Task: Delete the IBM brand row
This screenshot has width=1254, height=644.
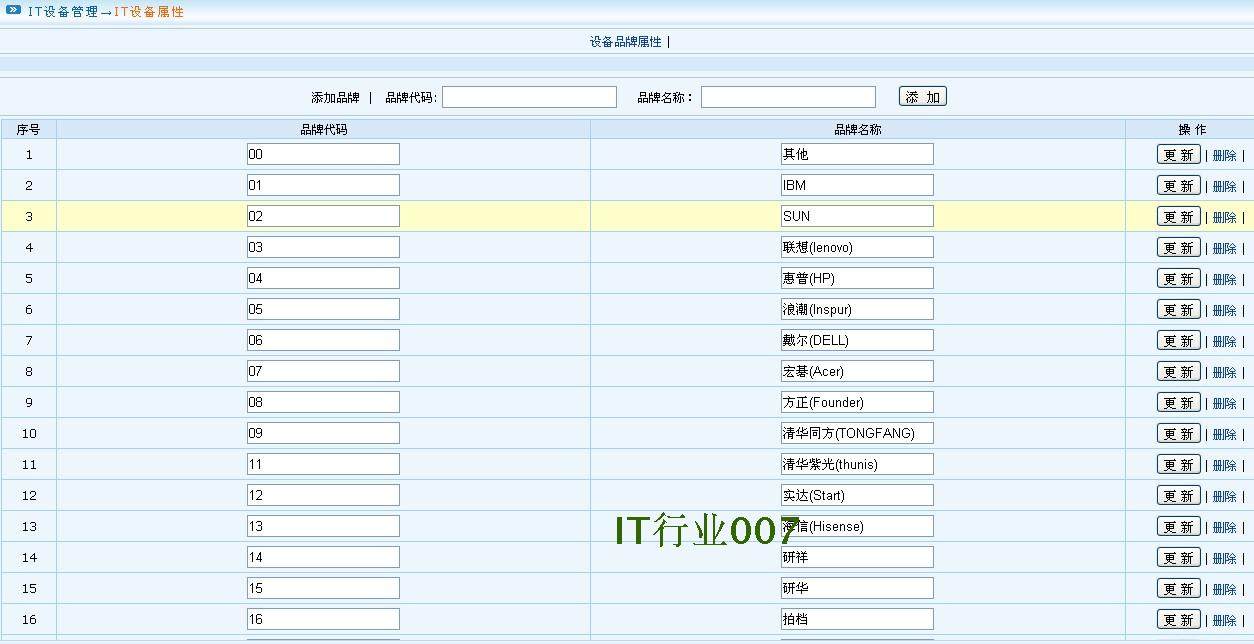Action: click(x=1224, y=186)
